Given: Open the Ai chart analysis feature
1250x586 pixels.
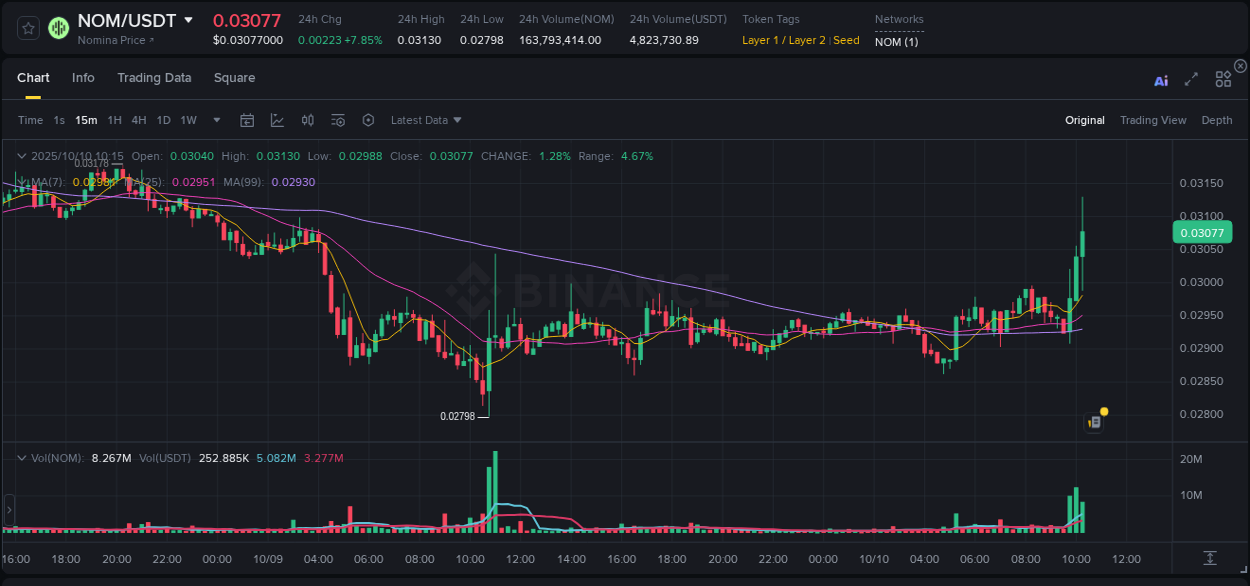Looking at the screenshot, I should pos(1161,80).
